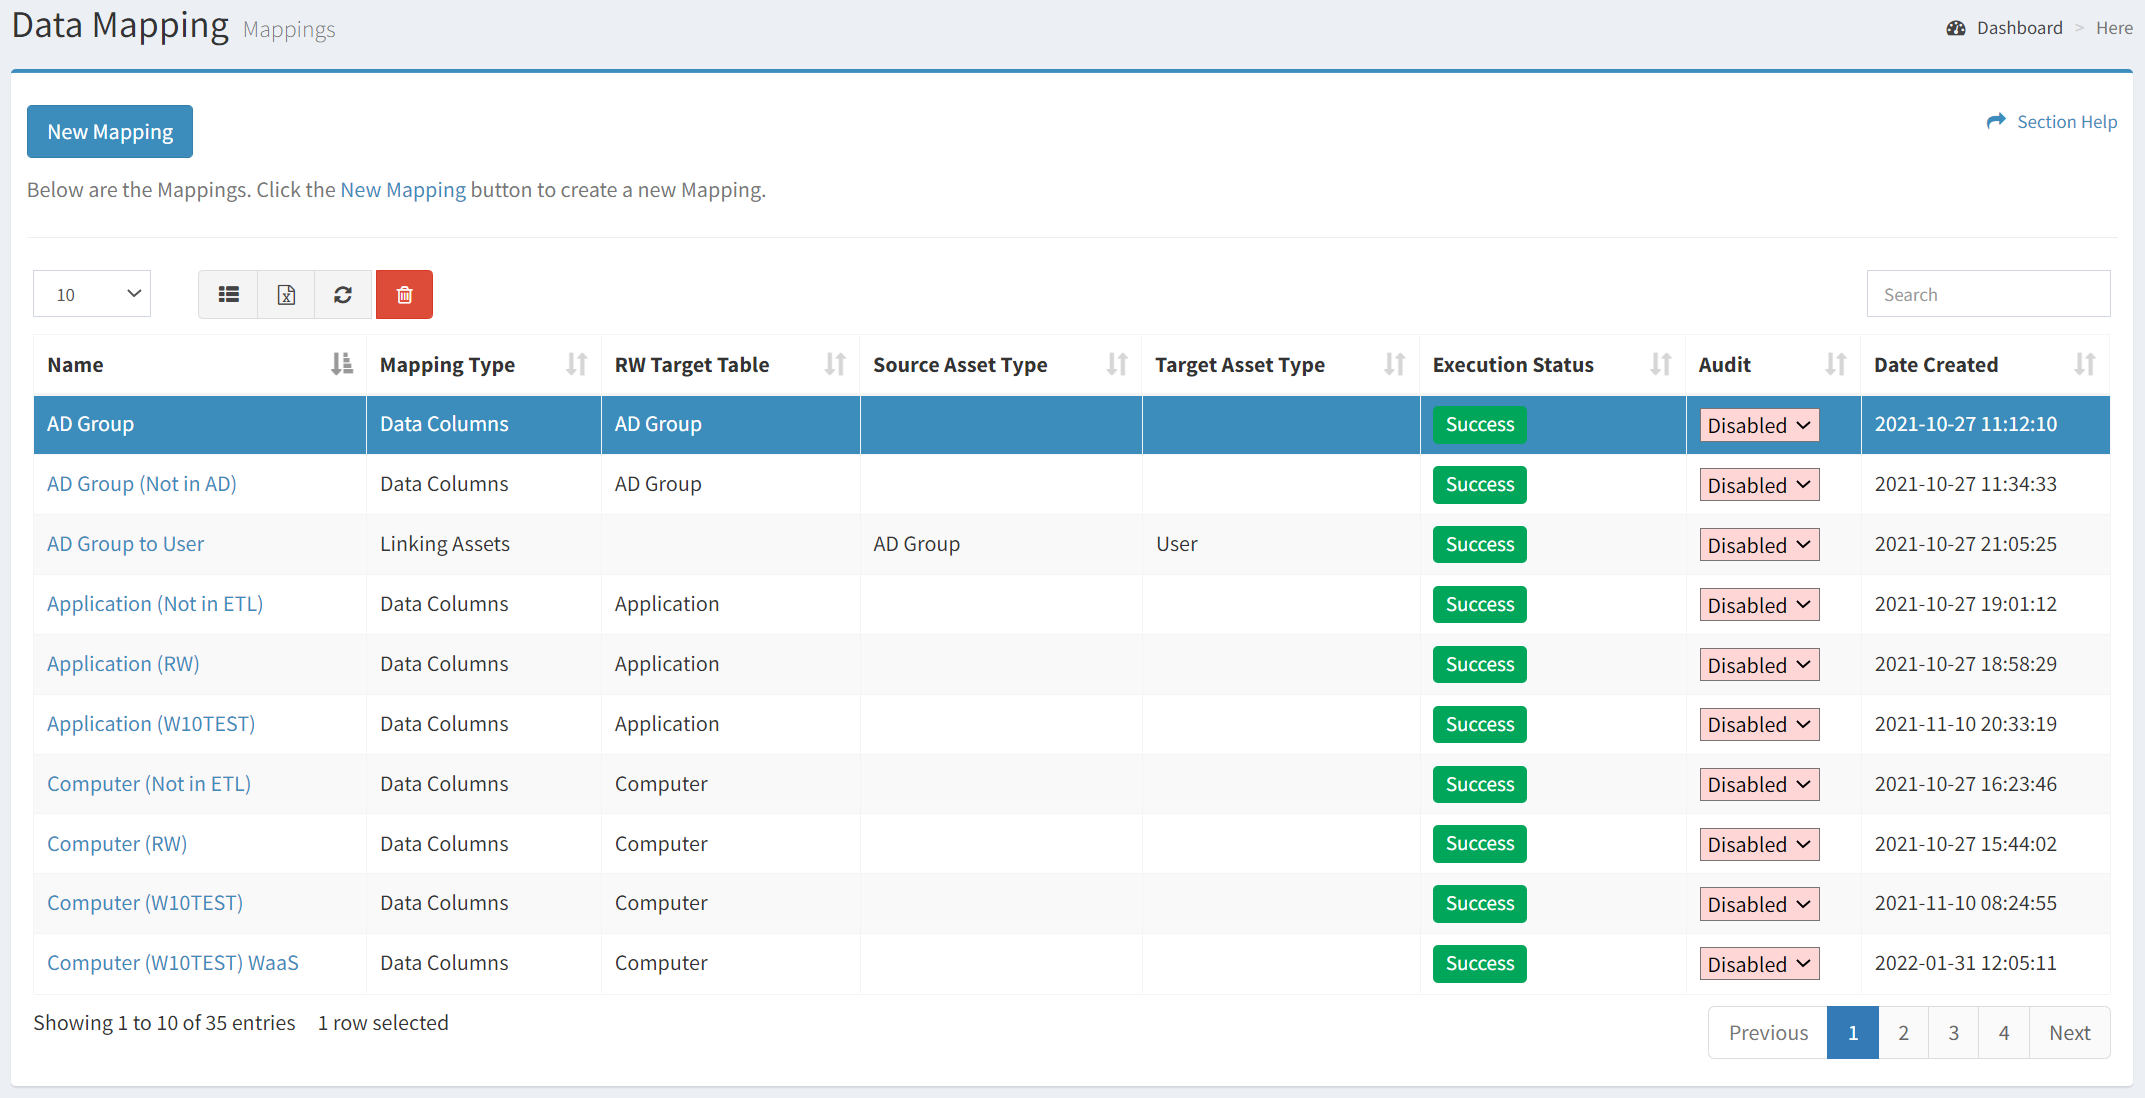Change Audit setting on AD Group to User
Screen dimensions: 2145x1098
point(1758,544)
